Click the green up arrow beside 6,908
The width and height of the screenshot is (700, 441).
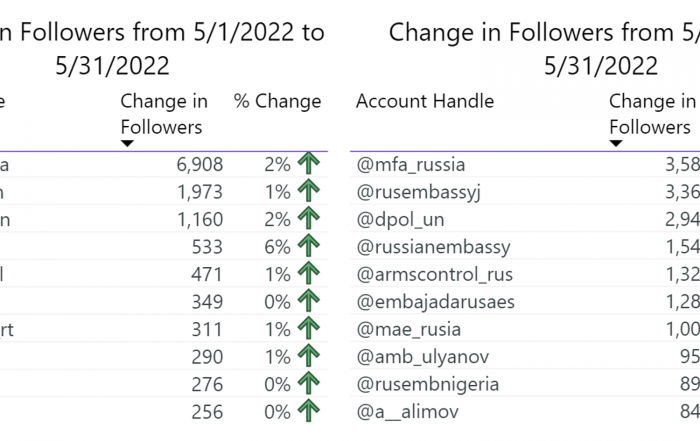pyautogui.click(x=308, y=163)
